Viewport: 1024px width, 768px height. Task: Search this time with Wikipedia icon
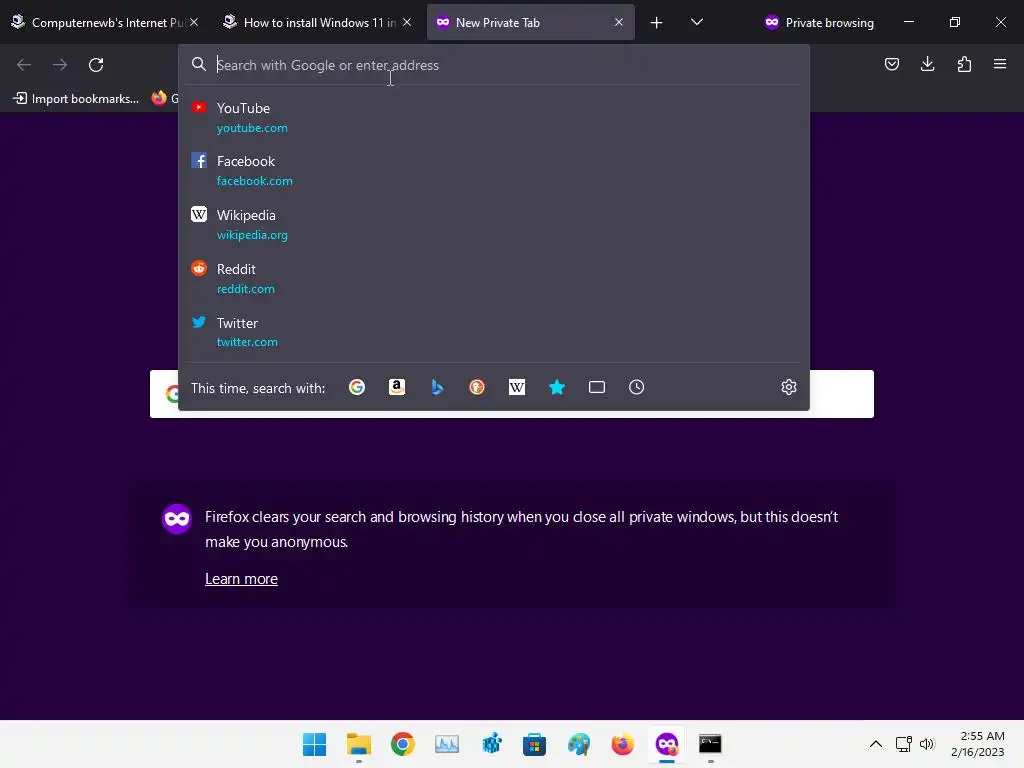[x=517, y=387]
